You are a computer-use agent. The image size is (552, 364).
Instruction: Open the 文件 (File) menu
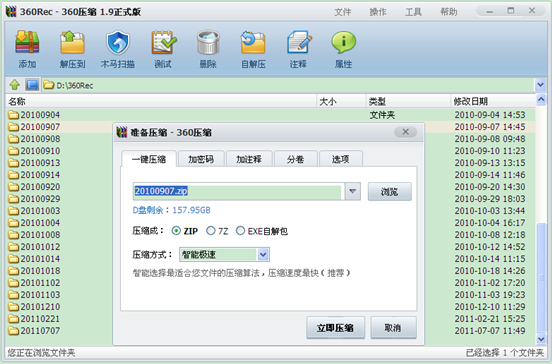[x=343, y=12]
